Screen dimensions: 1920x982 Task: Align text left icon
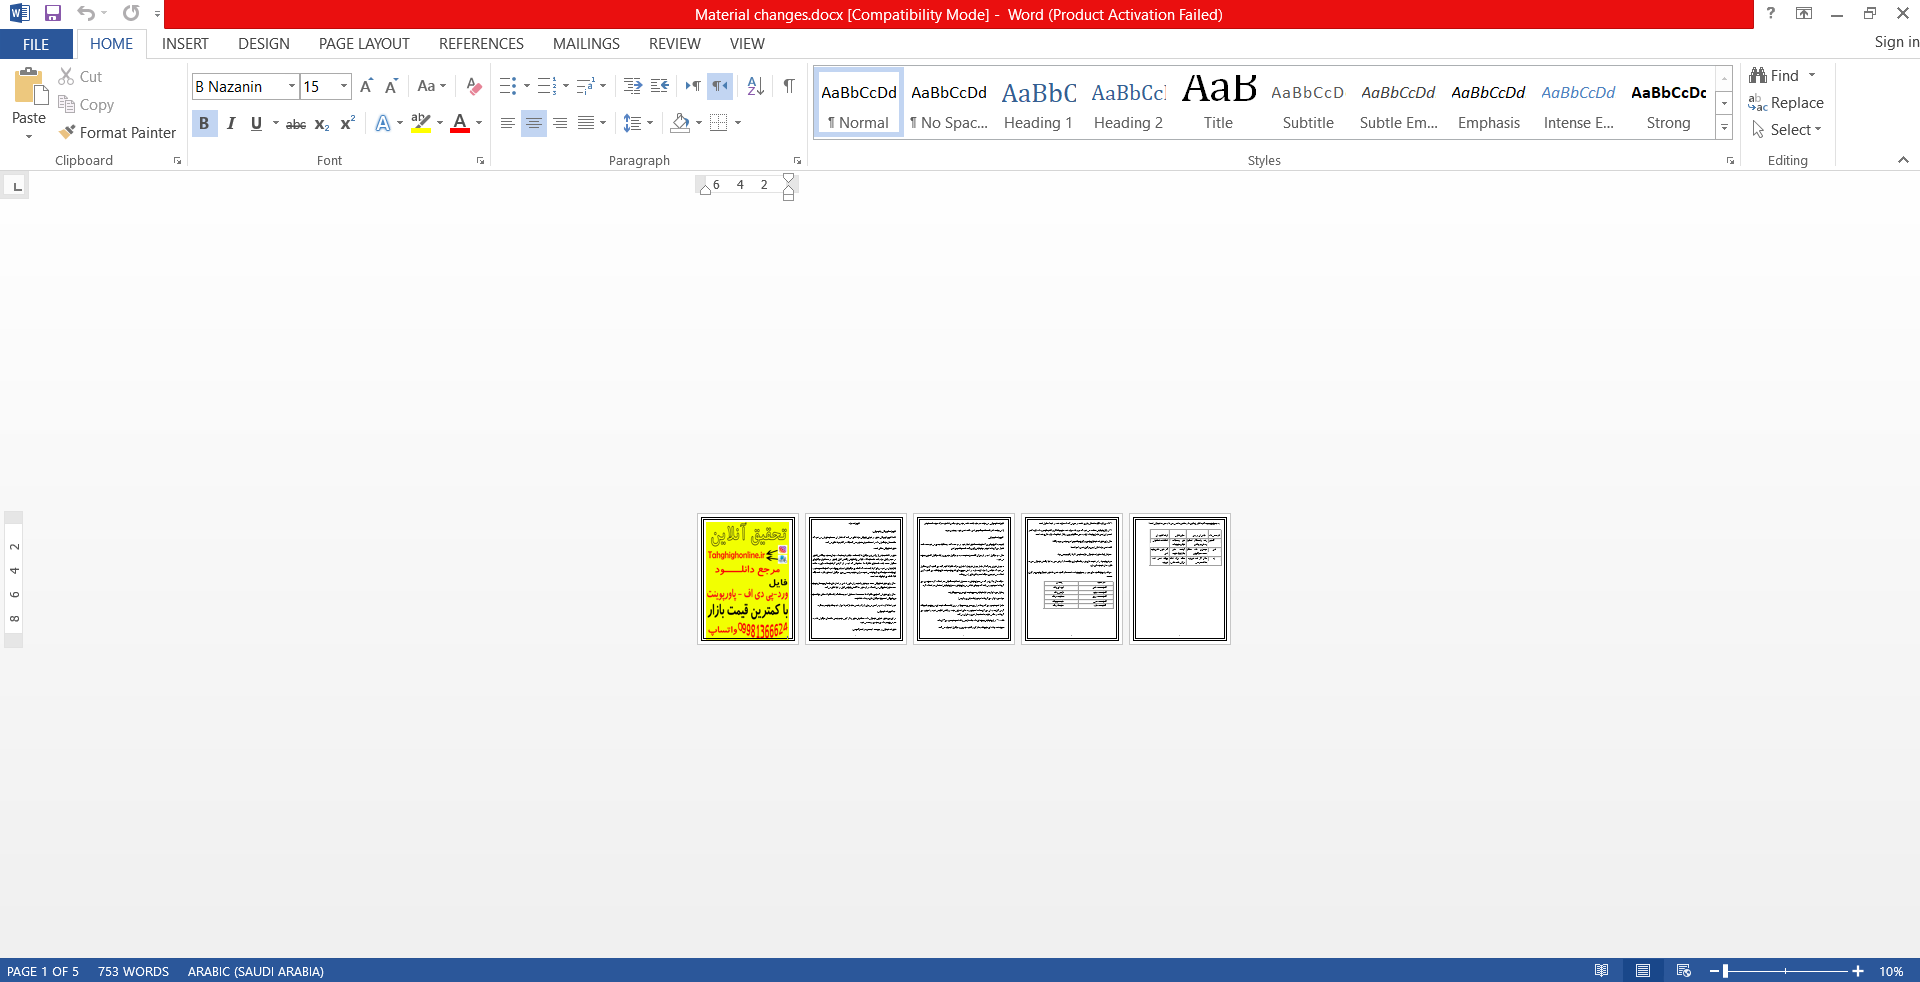point(508,123)
